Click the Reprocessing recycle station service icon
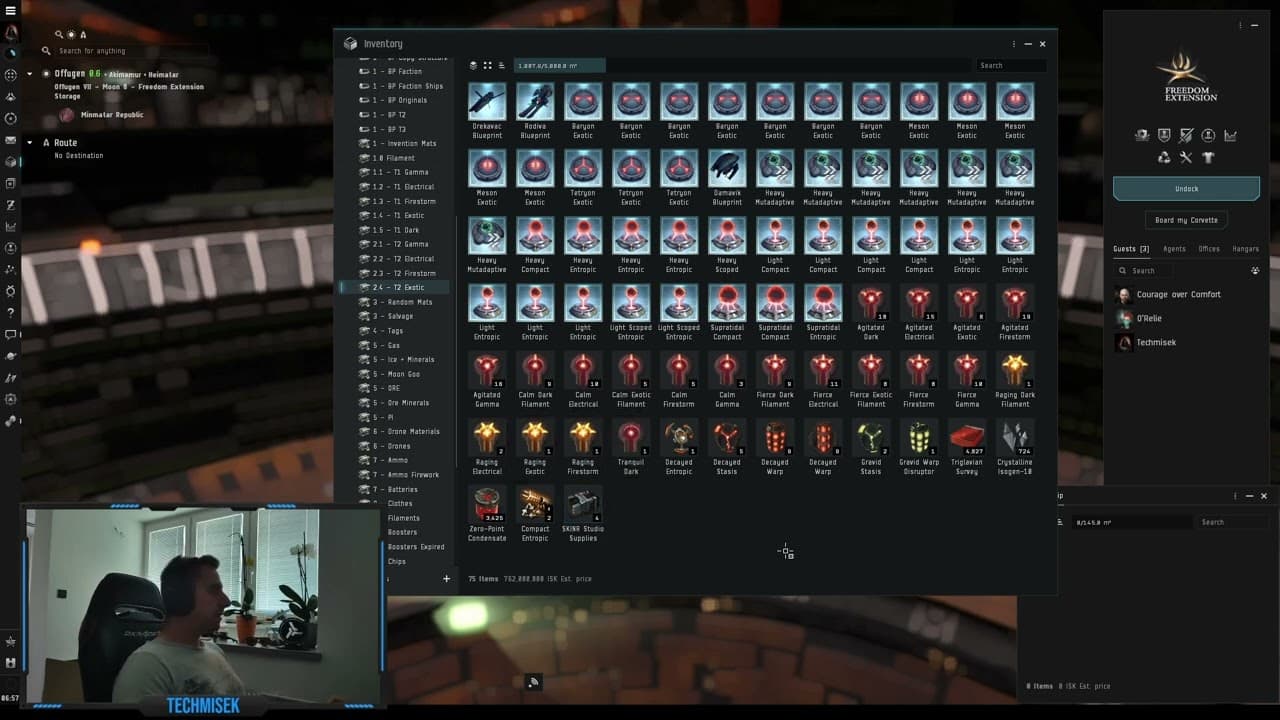The width and height of the screenshot is (1280, 720). click(x=1164, y=157)
